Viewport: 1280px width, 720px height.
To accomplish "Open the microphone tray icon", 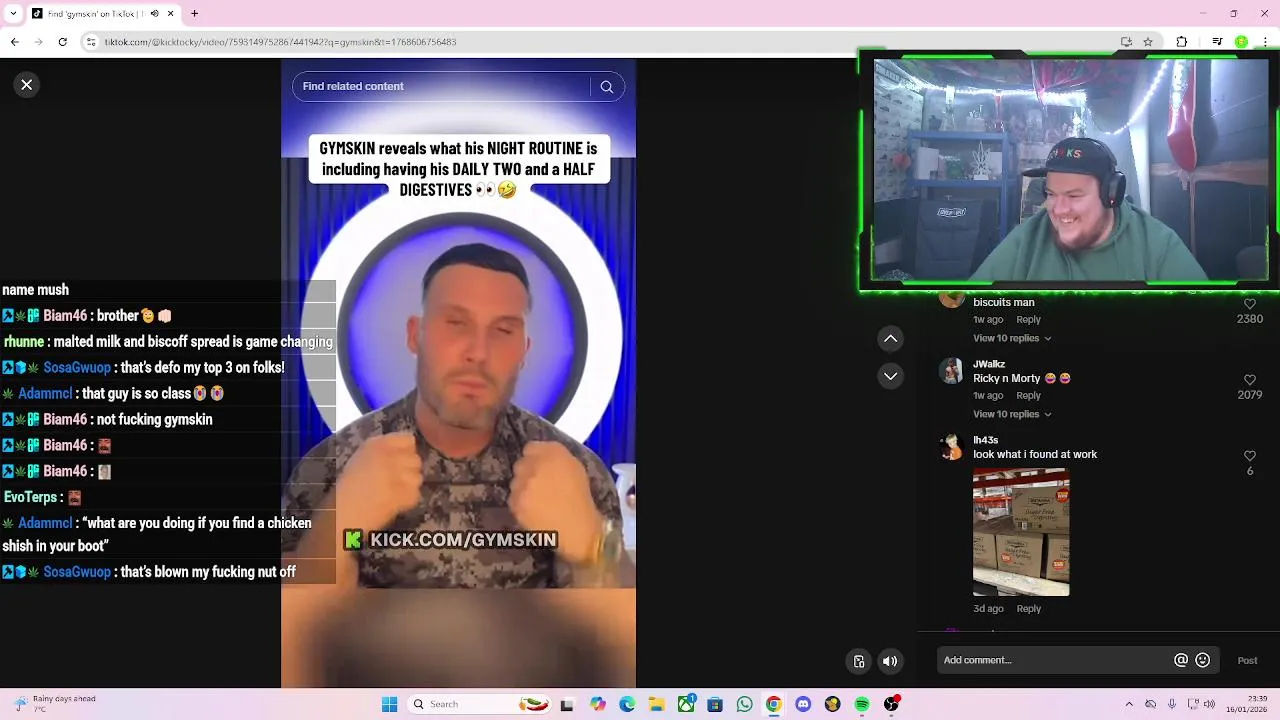I will click(x=1172, y=705).
